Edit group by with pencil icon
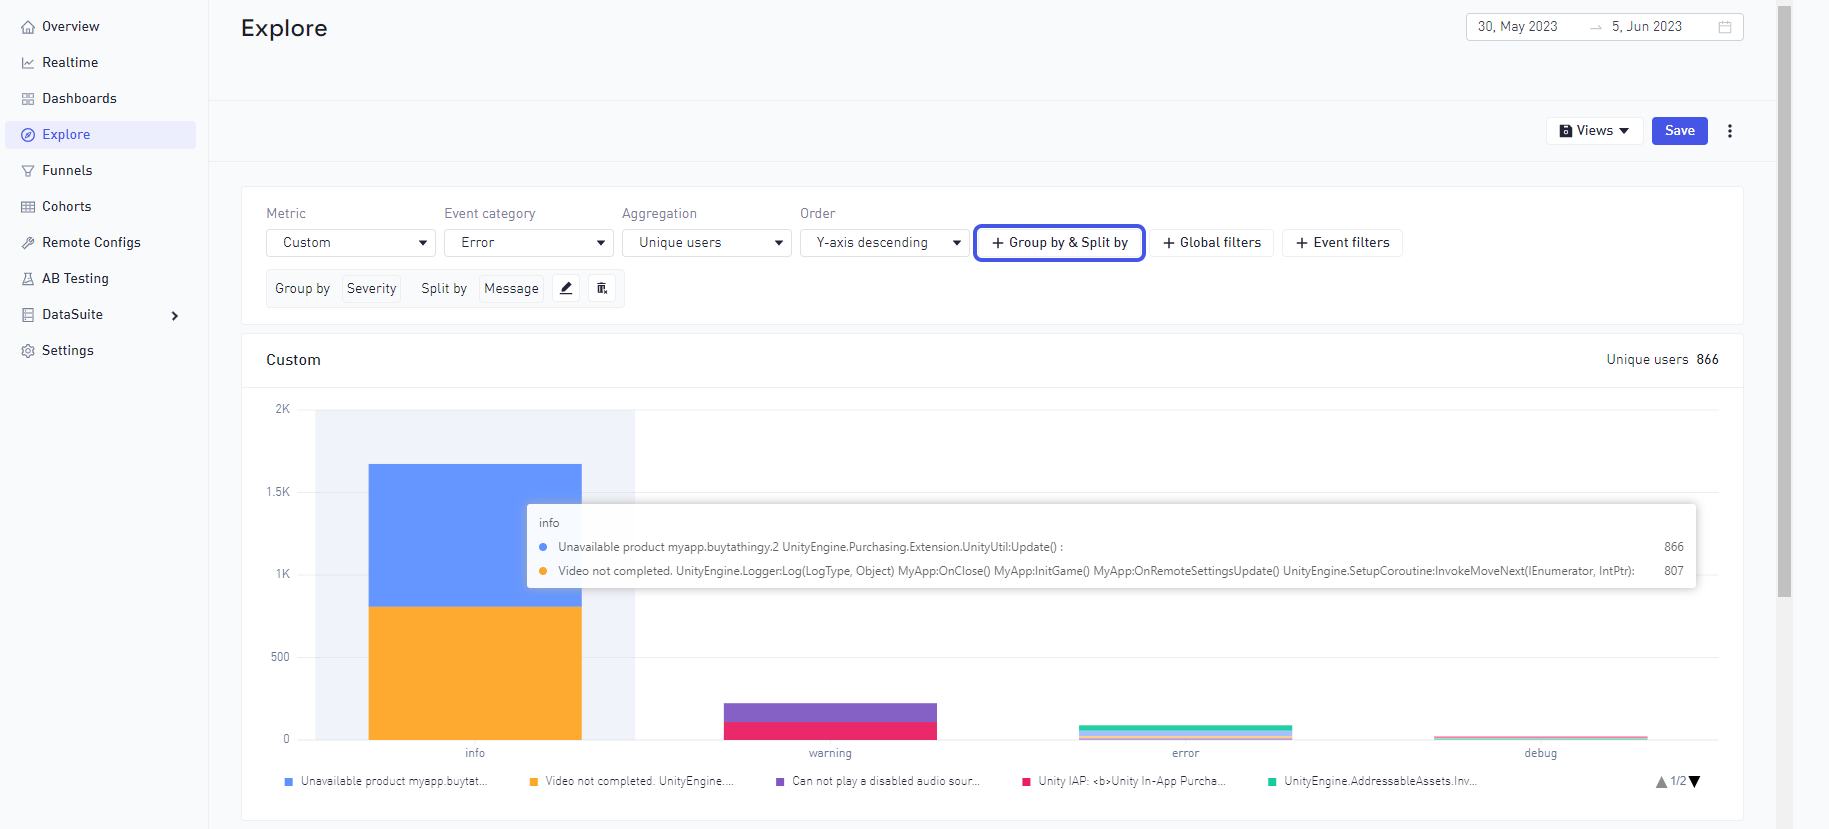The width and height of the screenshot is (1829, 829). 566,288
